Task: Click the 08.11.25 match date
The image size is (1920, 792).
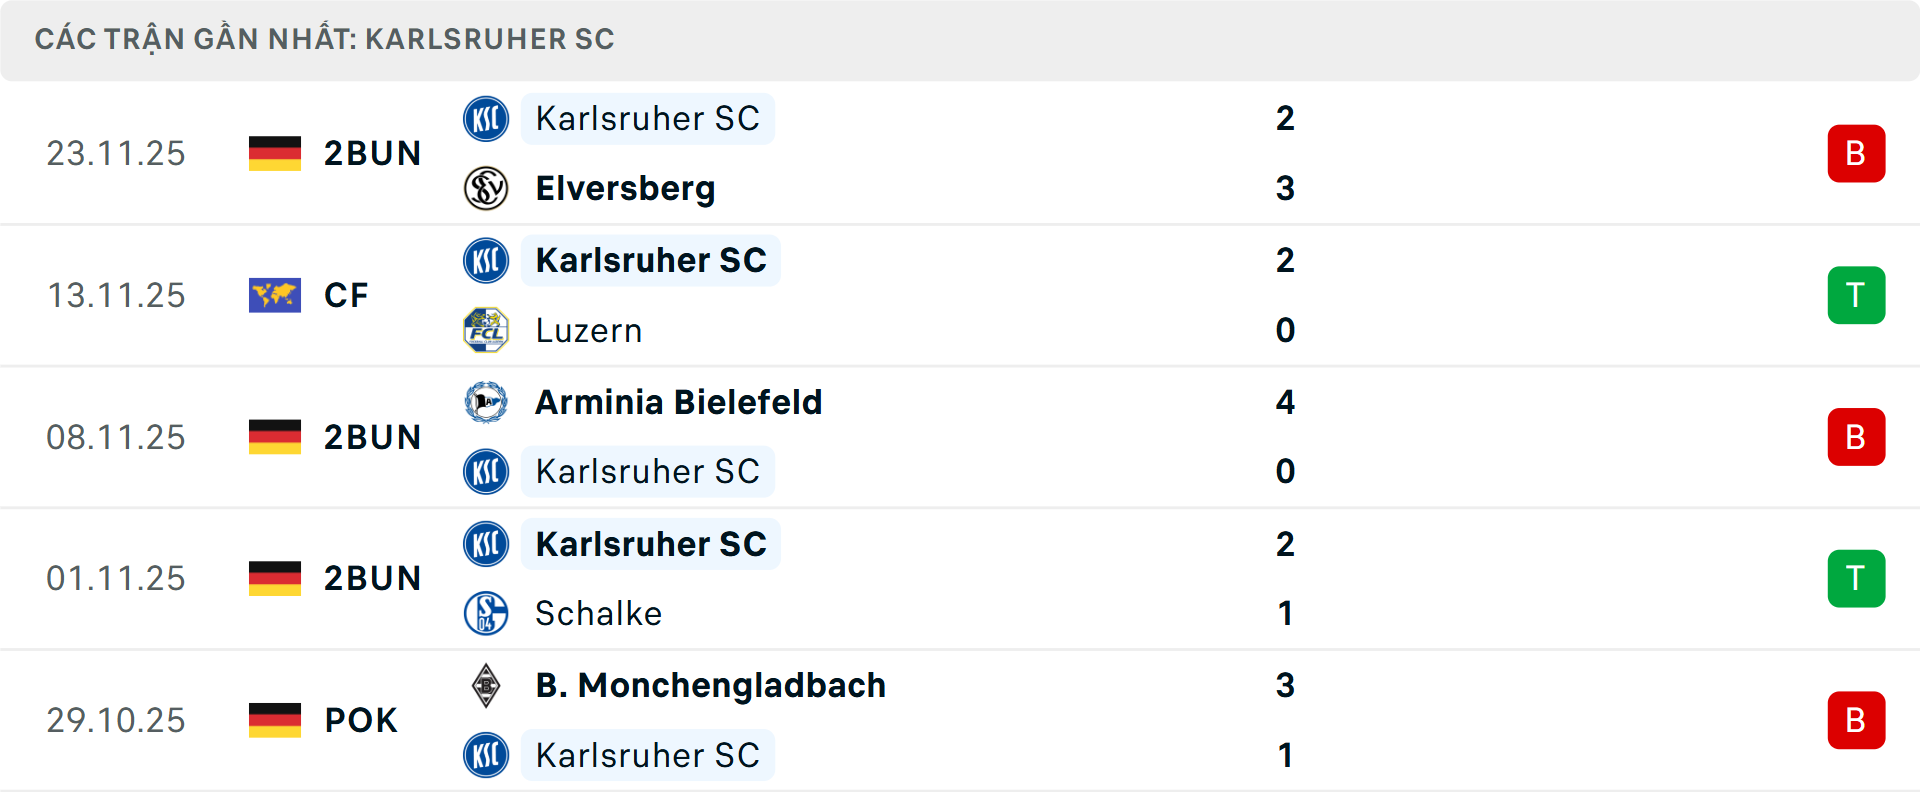Action: (116, 437)
